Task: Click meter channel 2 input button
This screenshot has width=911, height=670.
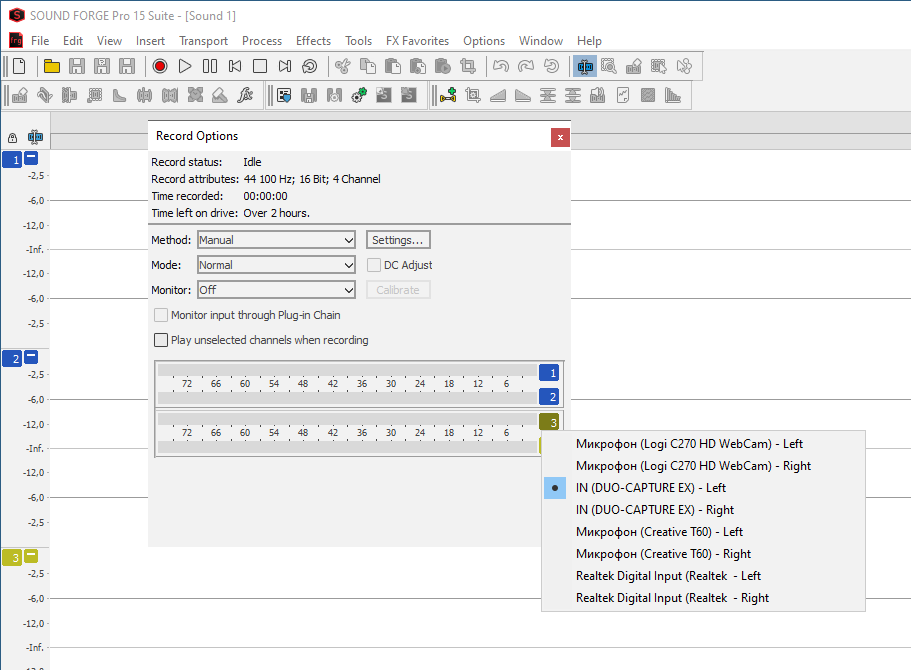Action: (548, 397)
